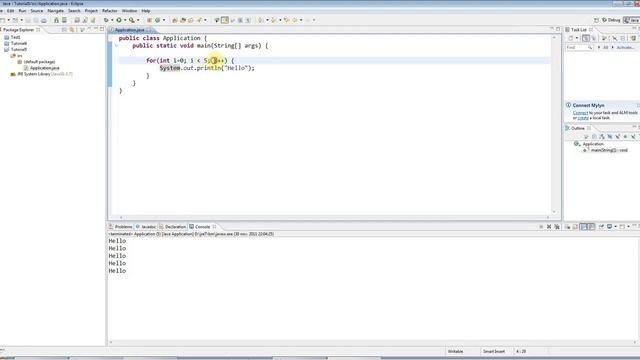Click the New Task icon in Task List
Screen dimensions: 640x360
pos(571,38)
